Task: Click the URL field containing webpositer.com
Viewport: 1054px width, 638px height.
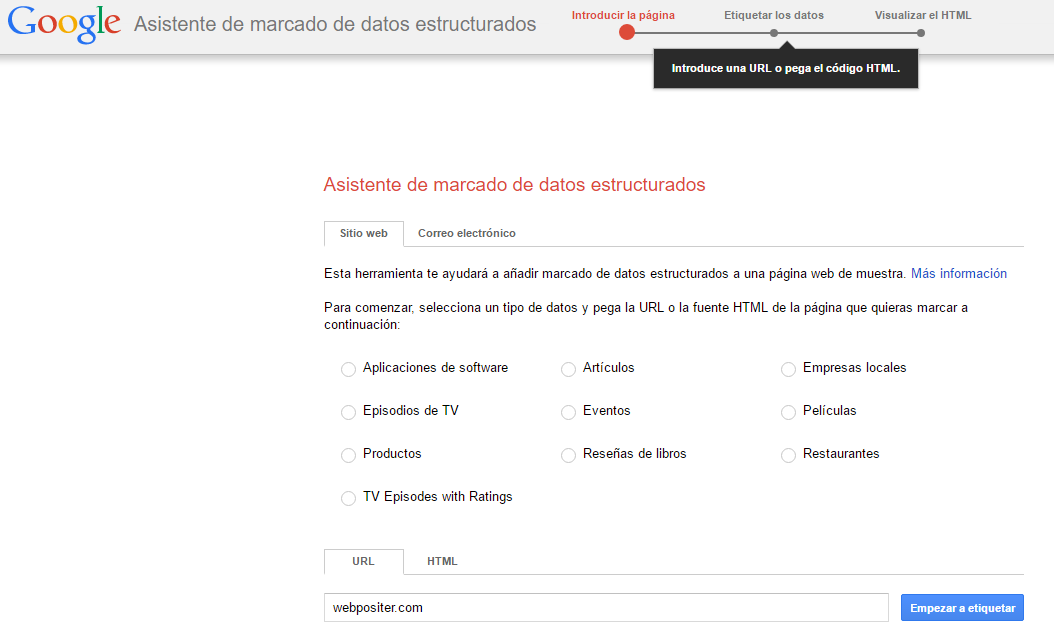Action: (x=606, y=607)
